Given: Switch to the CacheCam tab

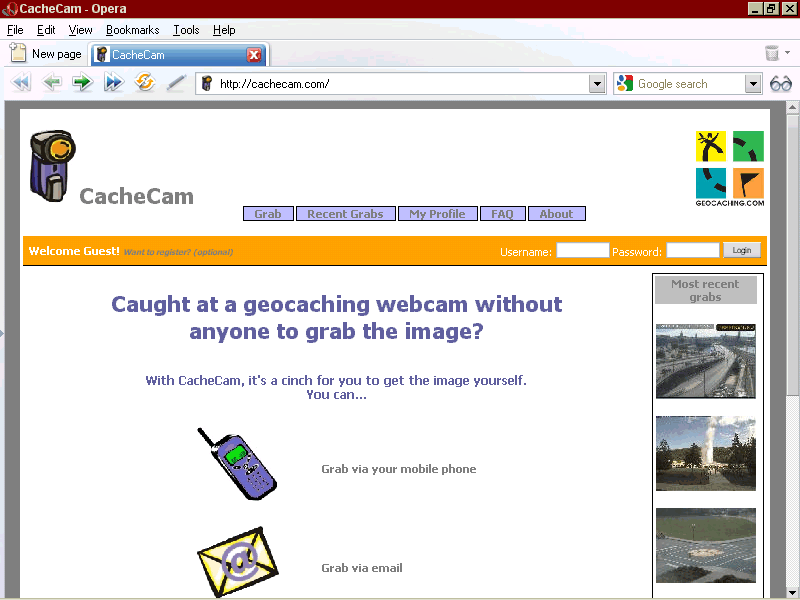Looking at the screenshot, I should 179,55.
